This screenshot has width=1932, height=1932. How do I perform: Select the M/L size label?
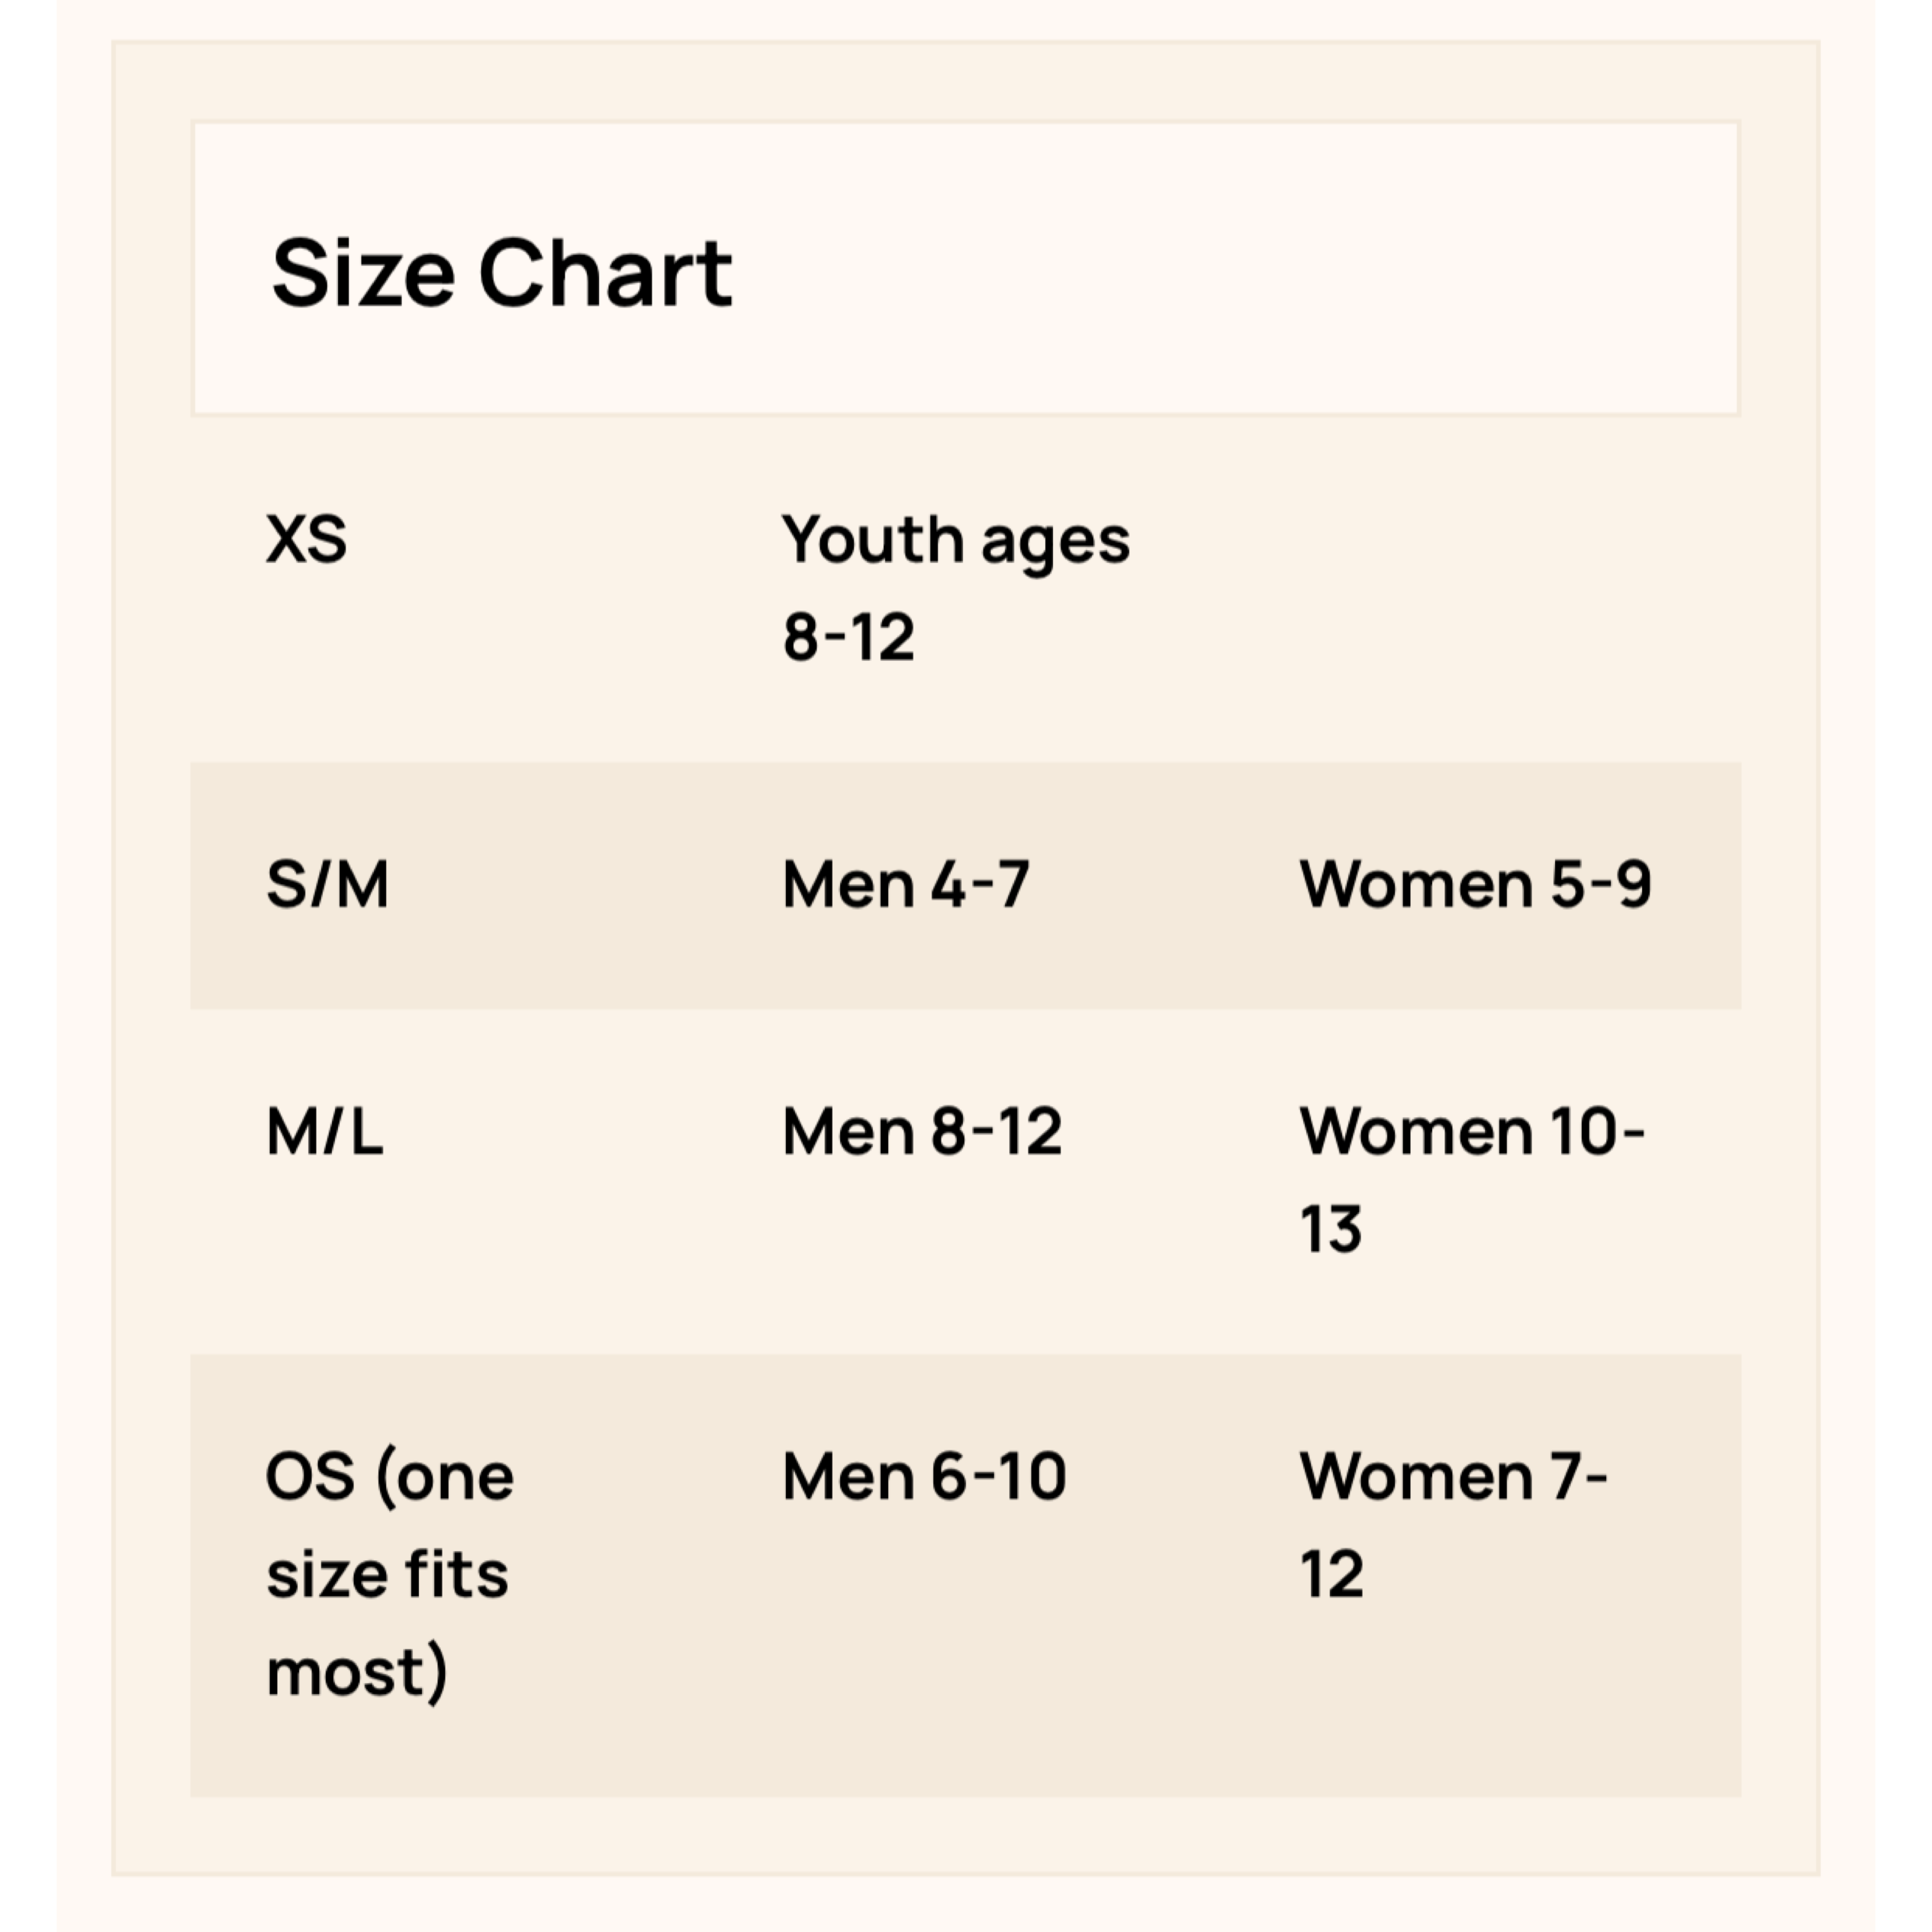pyautogui.click(x=324, y=1133)
